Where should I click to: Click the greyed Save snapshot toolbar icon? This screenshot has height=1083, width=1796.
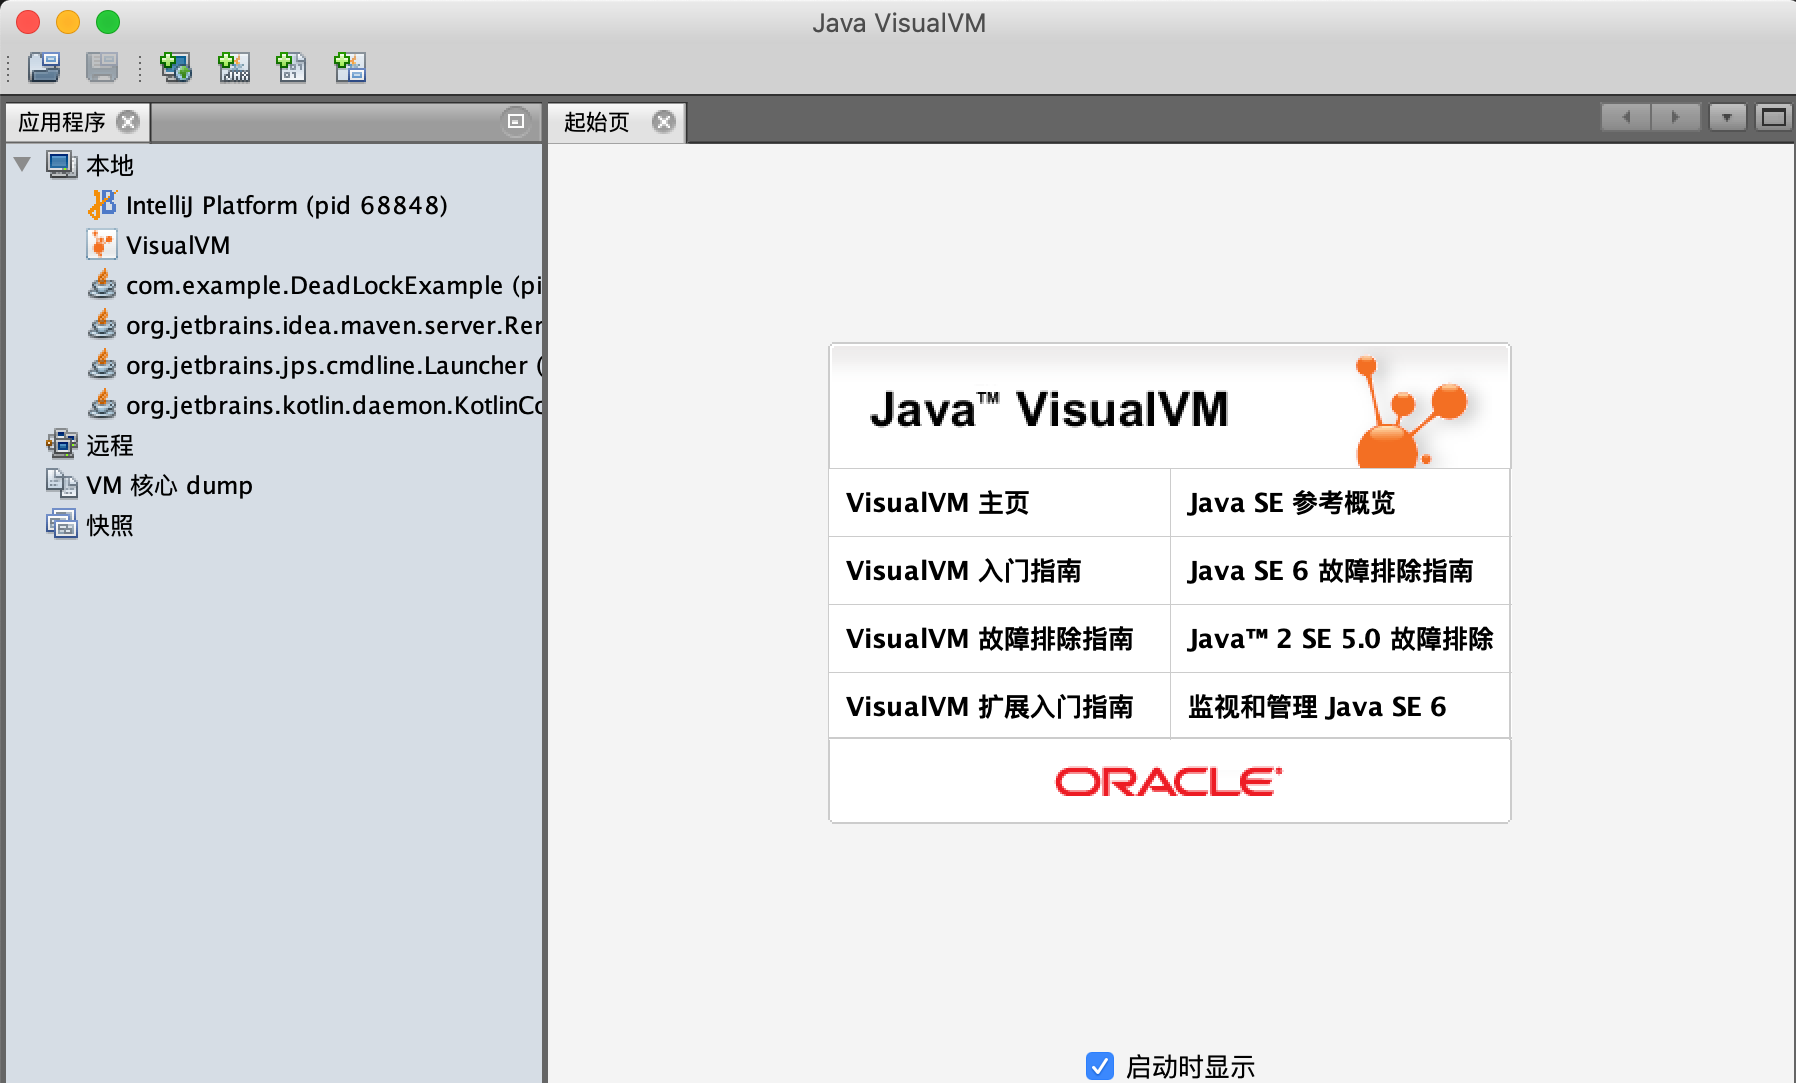(102, 68)
